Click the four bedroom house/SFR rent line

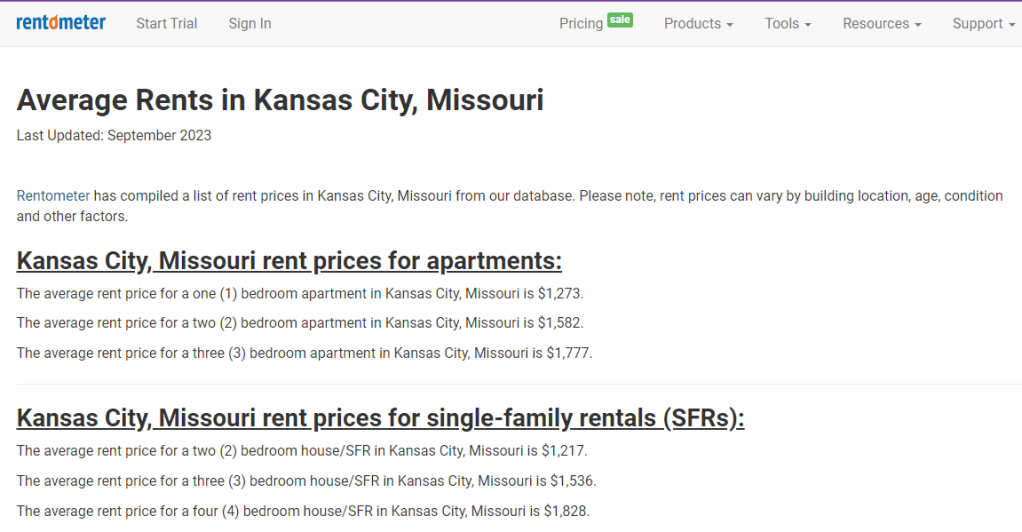[x=303, y=511]
